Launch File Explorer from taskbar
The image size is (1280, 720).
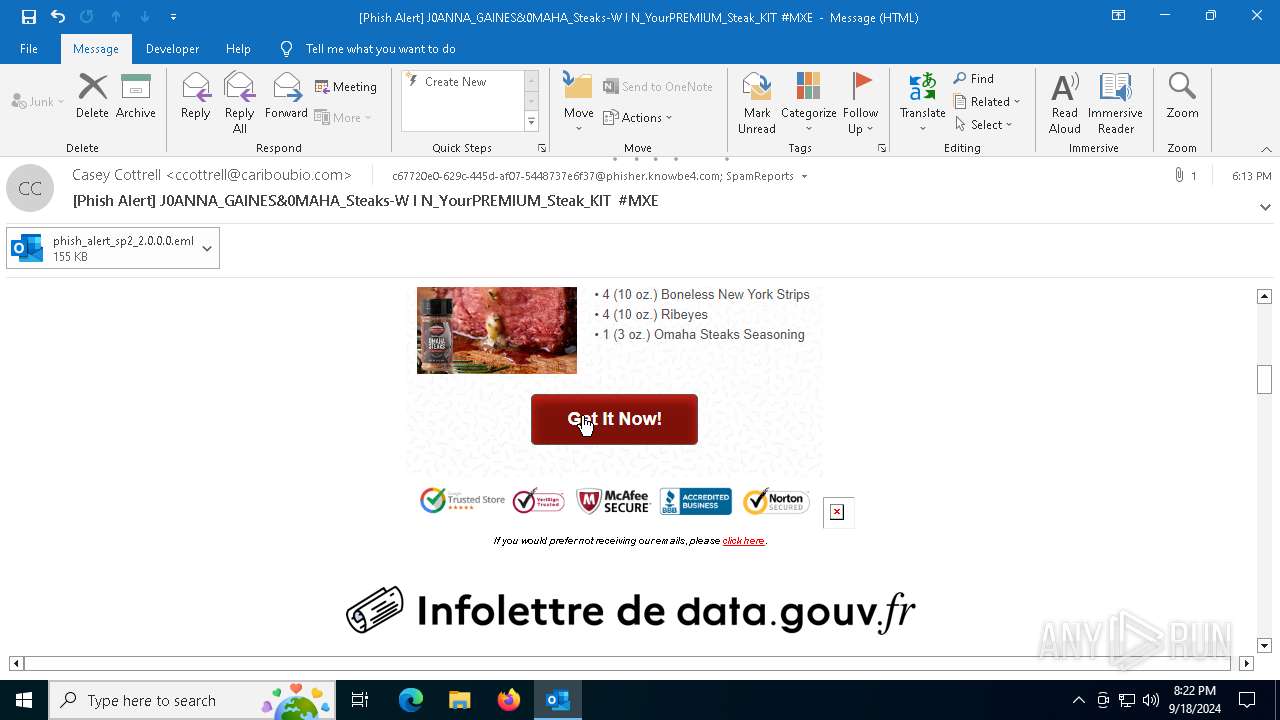[x=460, y=700]
